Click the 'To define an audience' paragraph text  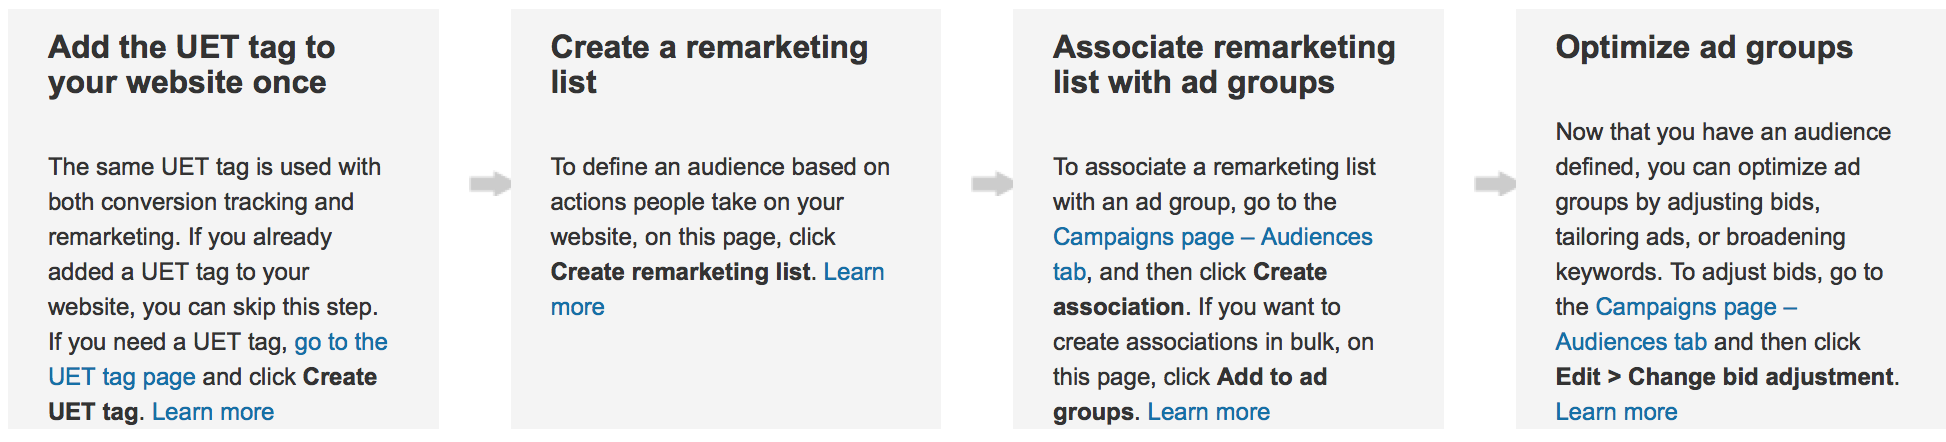point(720,237)
